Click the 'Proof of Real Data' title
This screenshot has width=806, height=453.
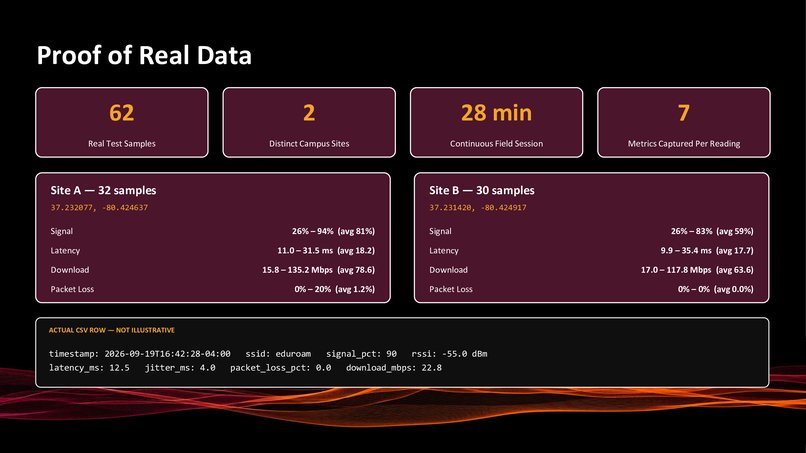click(144, 56)
